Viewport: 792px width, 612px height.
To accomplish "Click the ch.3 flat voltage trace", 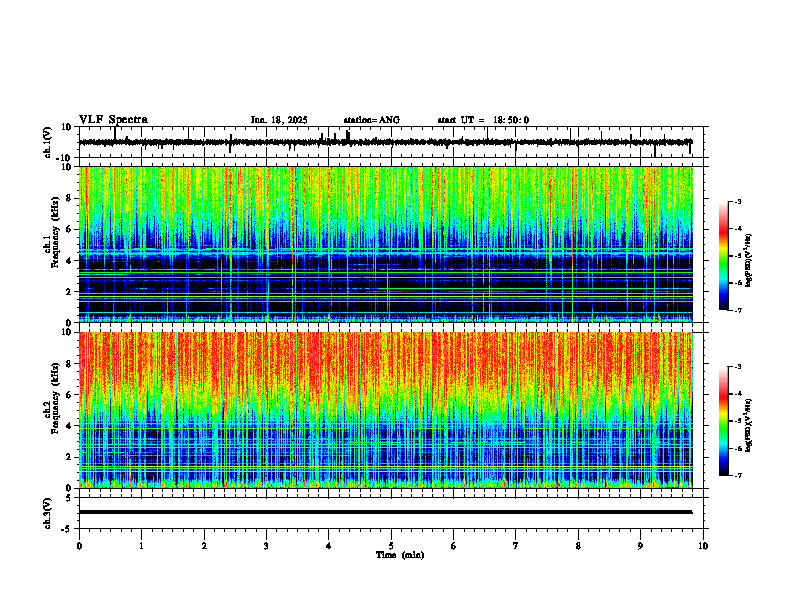I will point(385,512).
